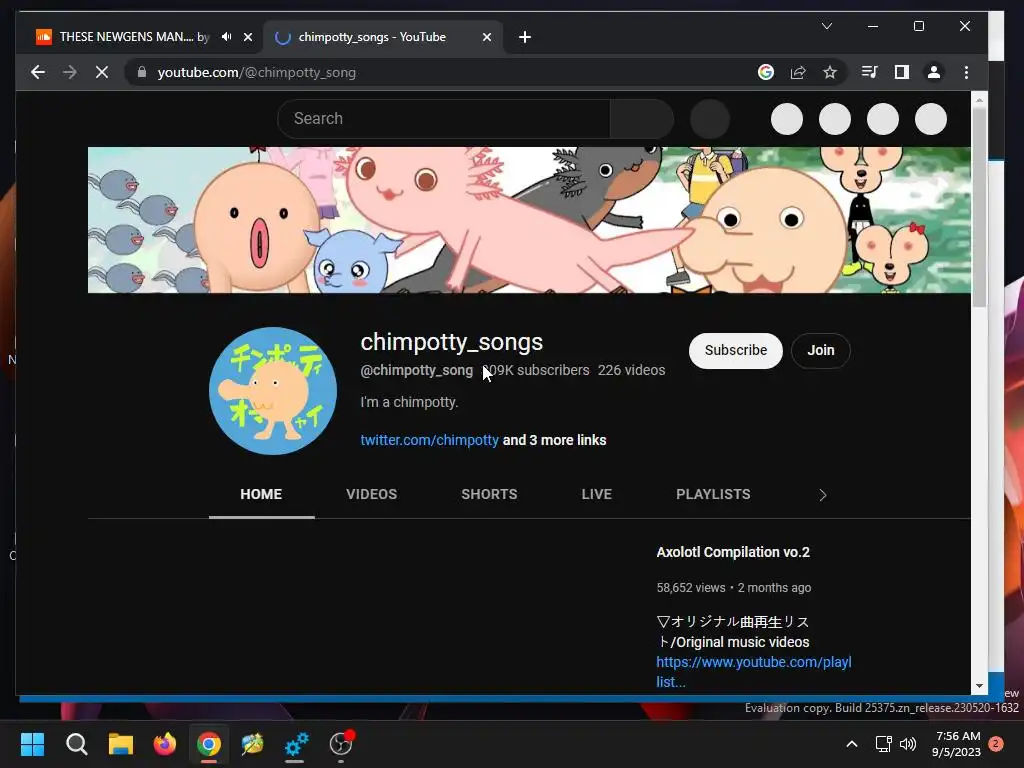1024x768 pixels.
Task: Go back using the browser back arrow
Action: coord(38,72)
